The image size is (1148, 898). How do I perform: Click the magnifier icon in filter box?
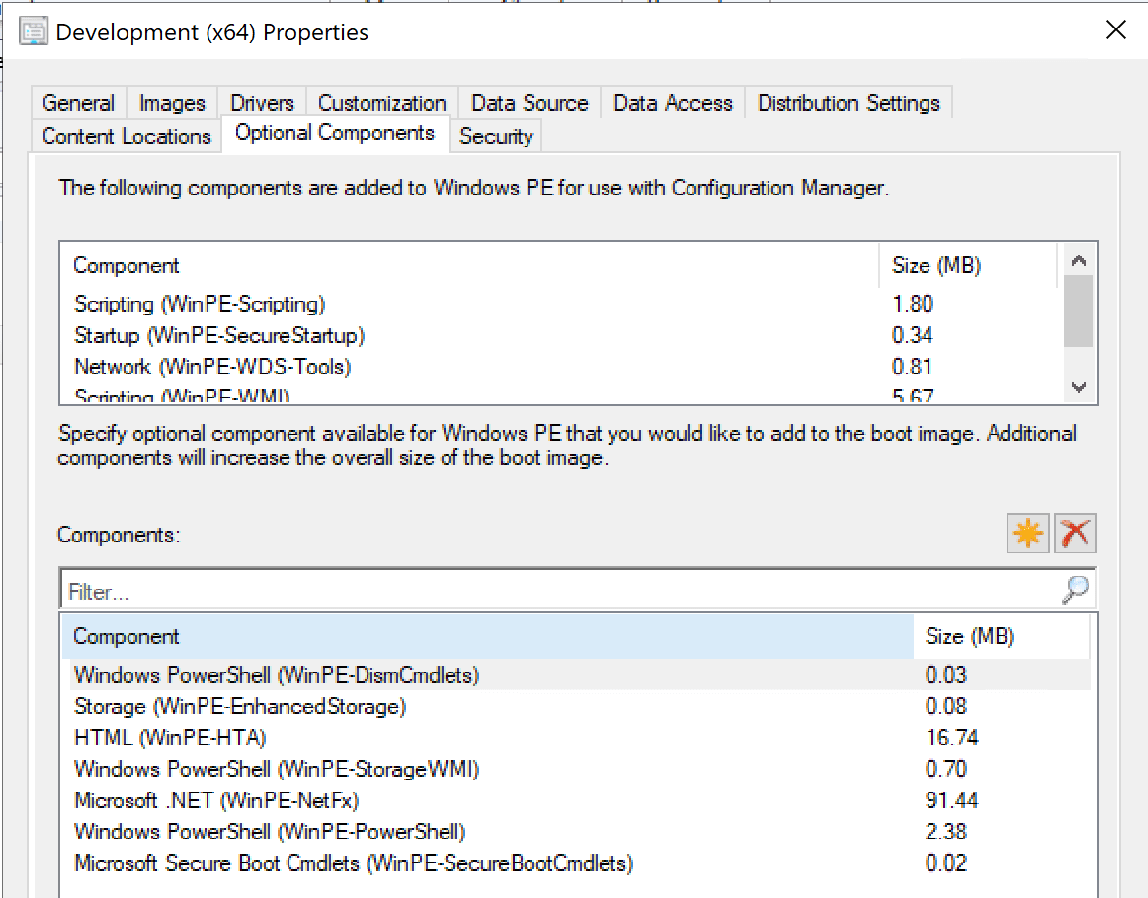1075,590
